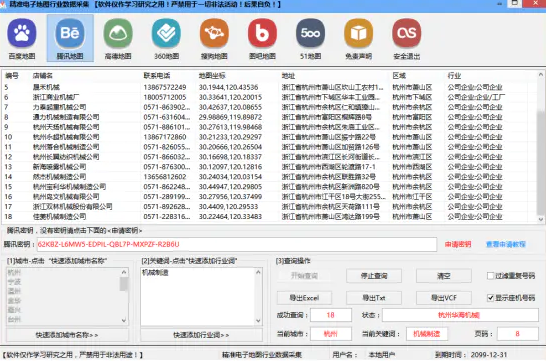
Task: Click the 停止查询 button
Action: click(x=374, y=276)
